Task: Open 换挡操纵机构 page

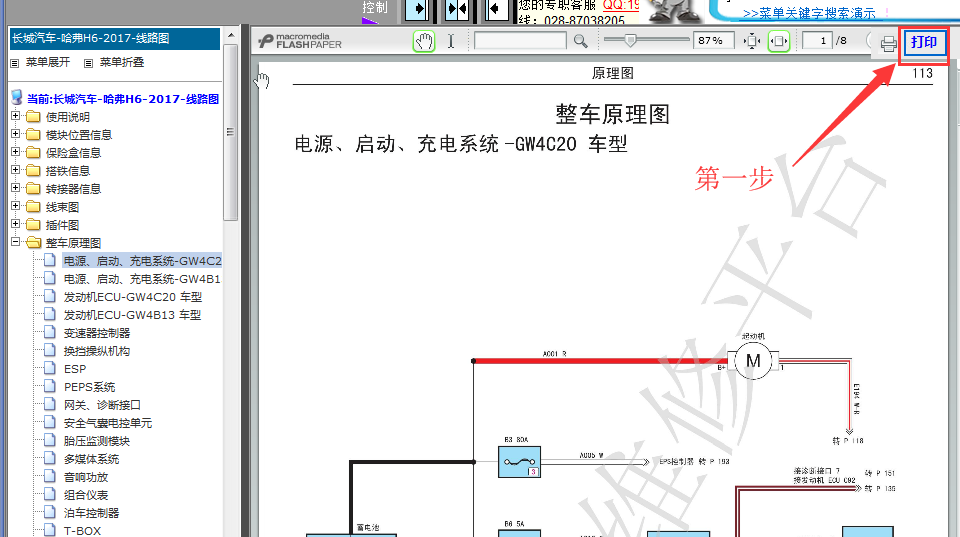Action: click(x=97, y=351)
